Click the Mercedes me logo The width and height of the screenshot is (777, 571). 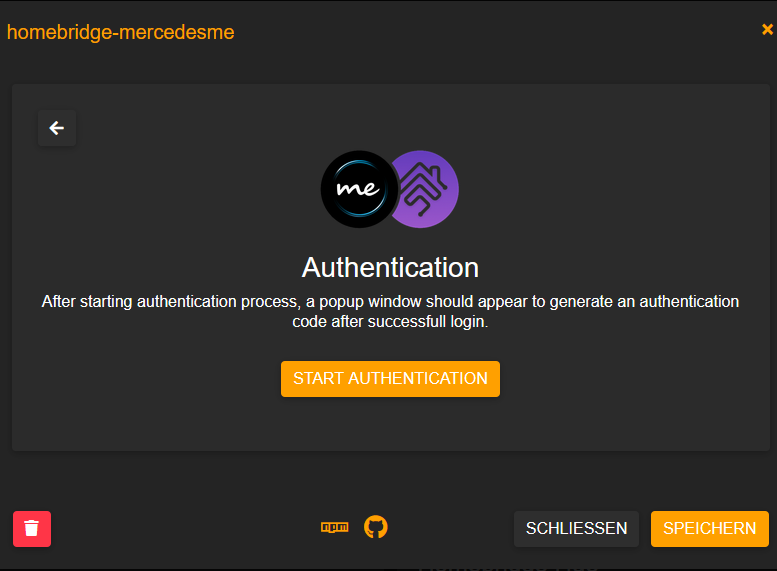pos(358,188)
